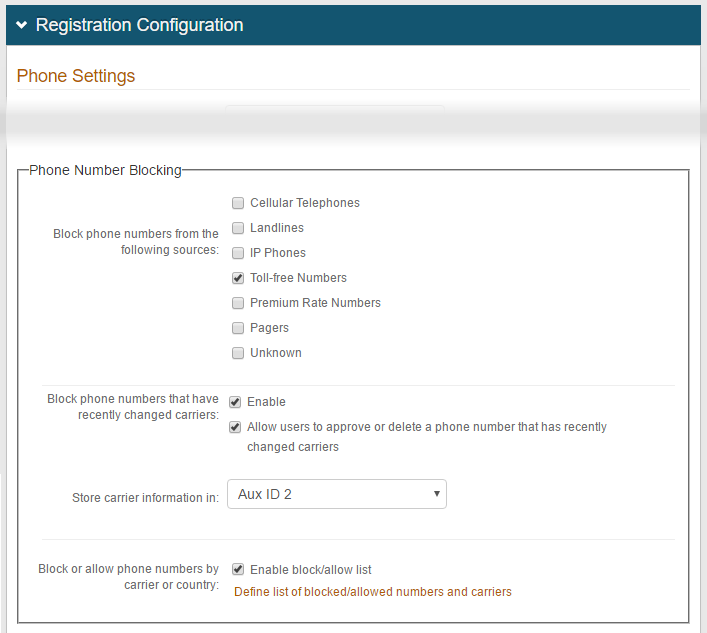Enable Cellular Telephones blocking checkbox
Viewport: 707px width, 633px height.
(x=238, y=203)
